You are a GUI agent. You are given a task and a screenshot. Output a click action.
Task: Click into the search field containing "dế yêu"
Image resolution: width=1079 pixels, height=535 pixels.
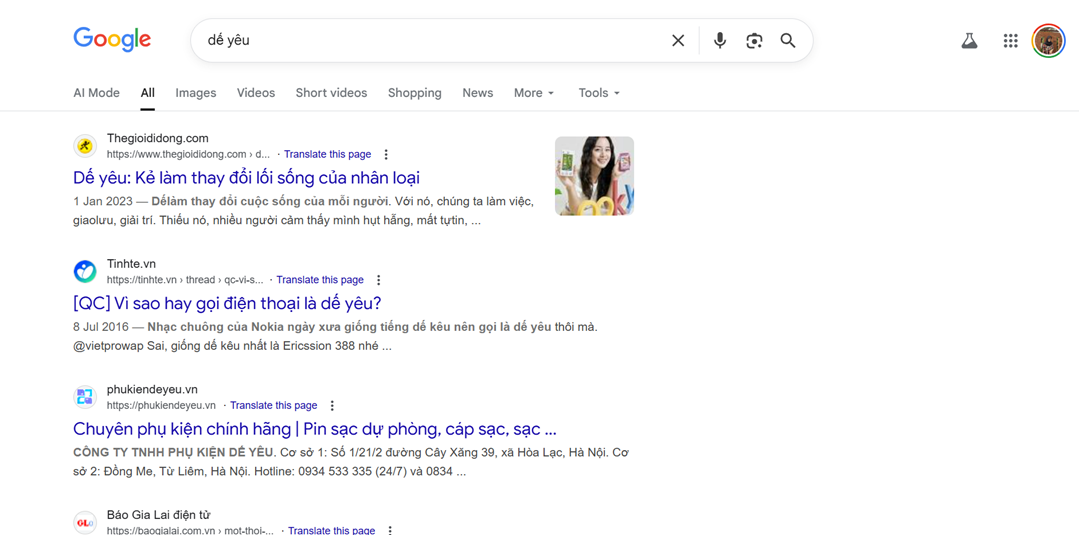430,41
